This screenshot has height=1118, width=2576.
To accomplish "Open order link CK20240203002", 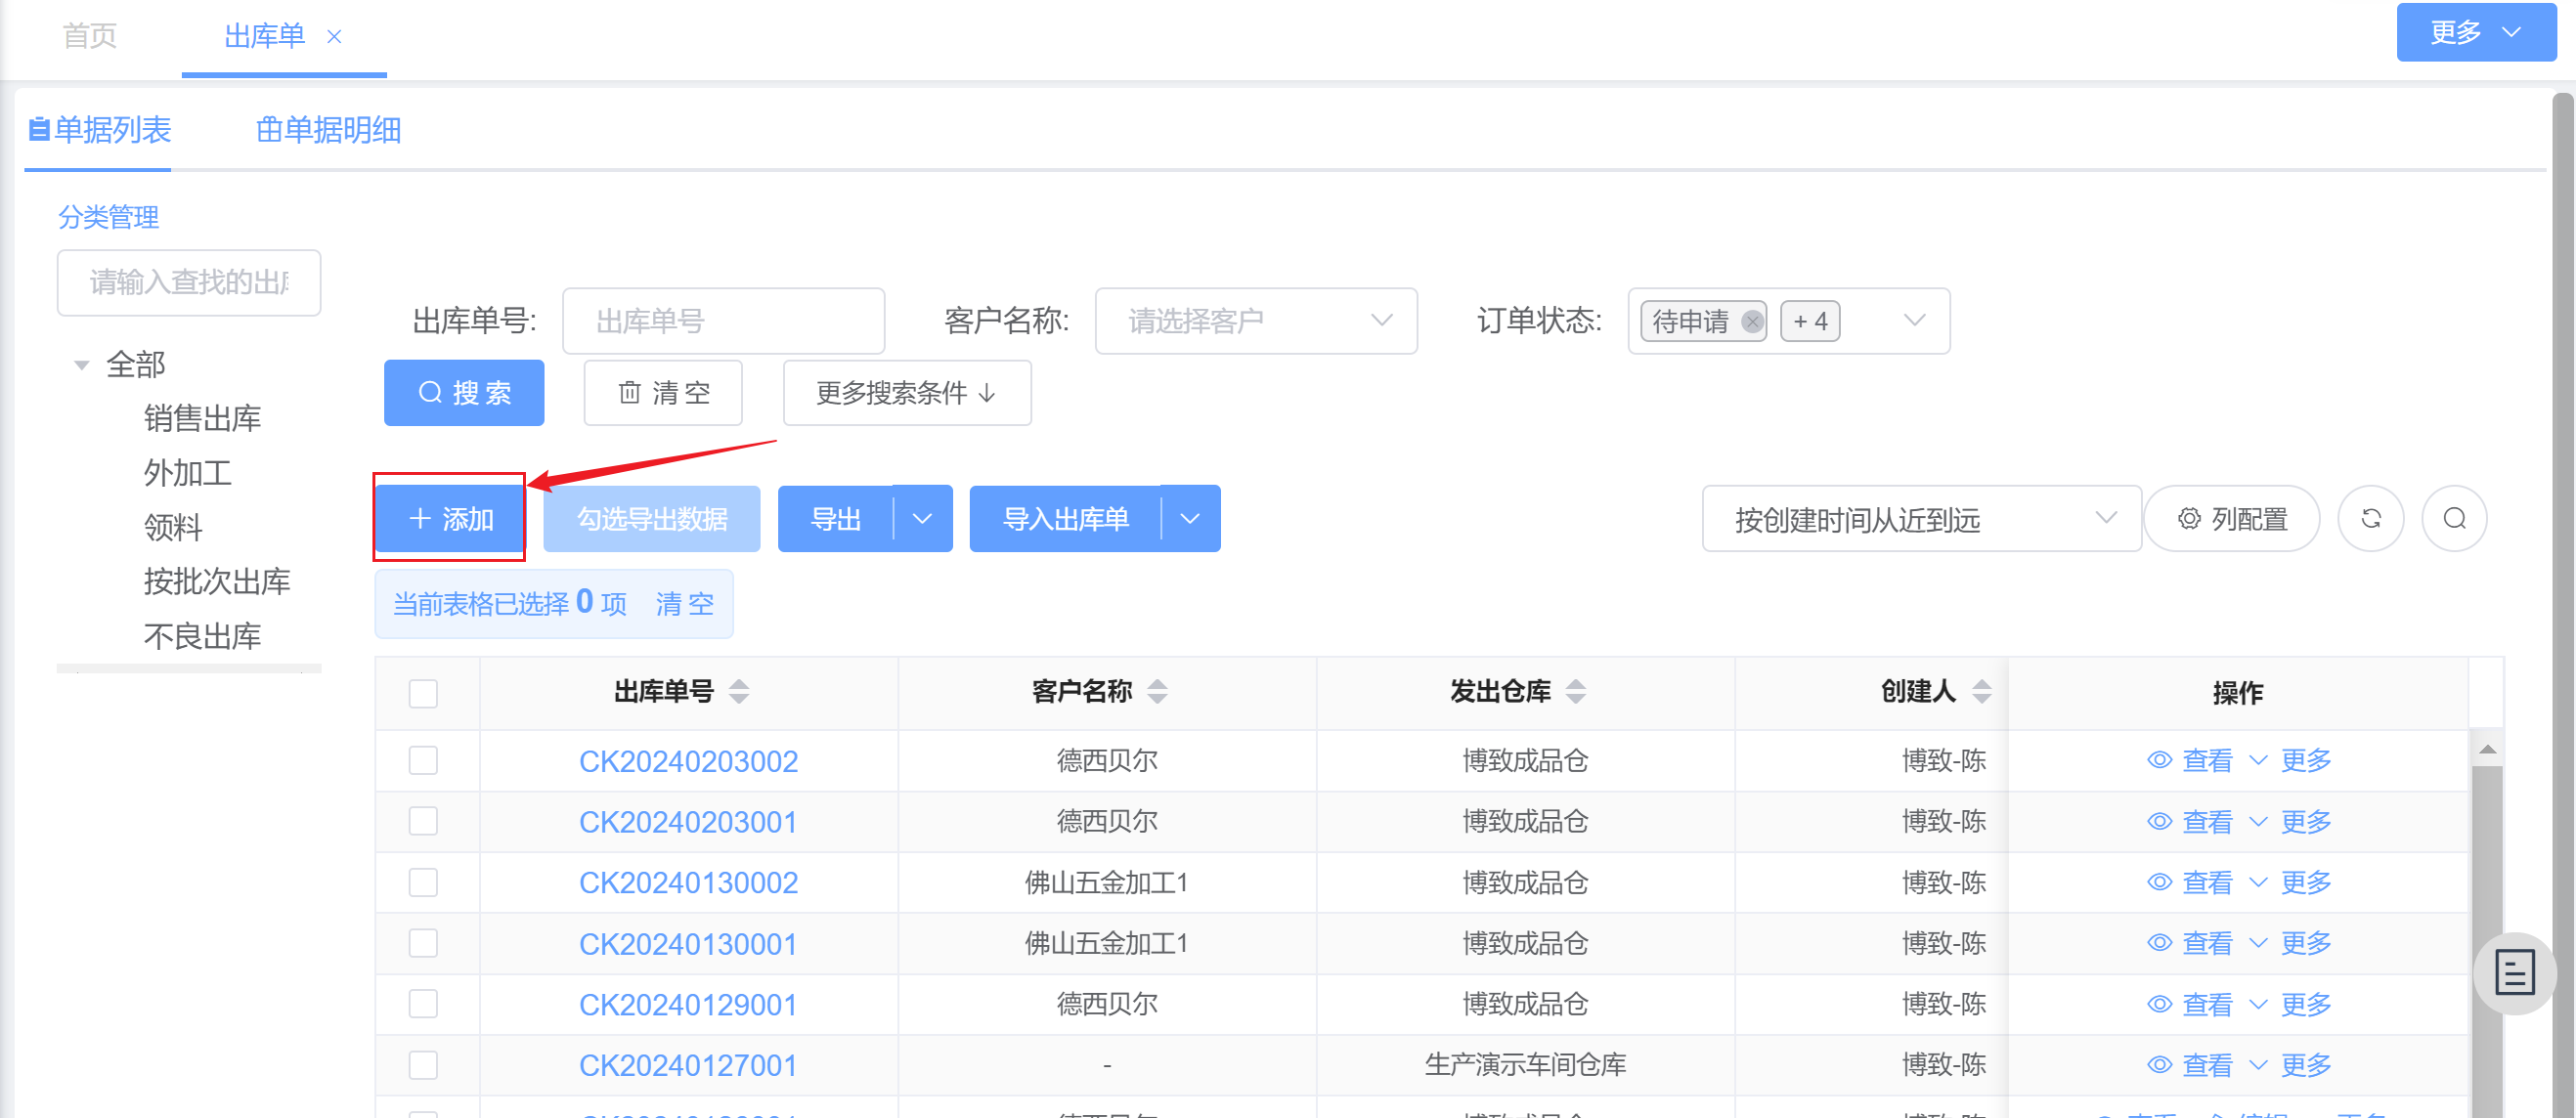I will [688, 761].
